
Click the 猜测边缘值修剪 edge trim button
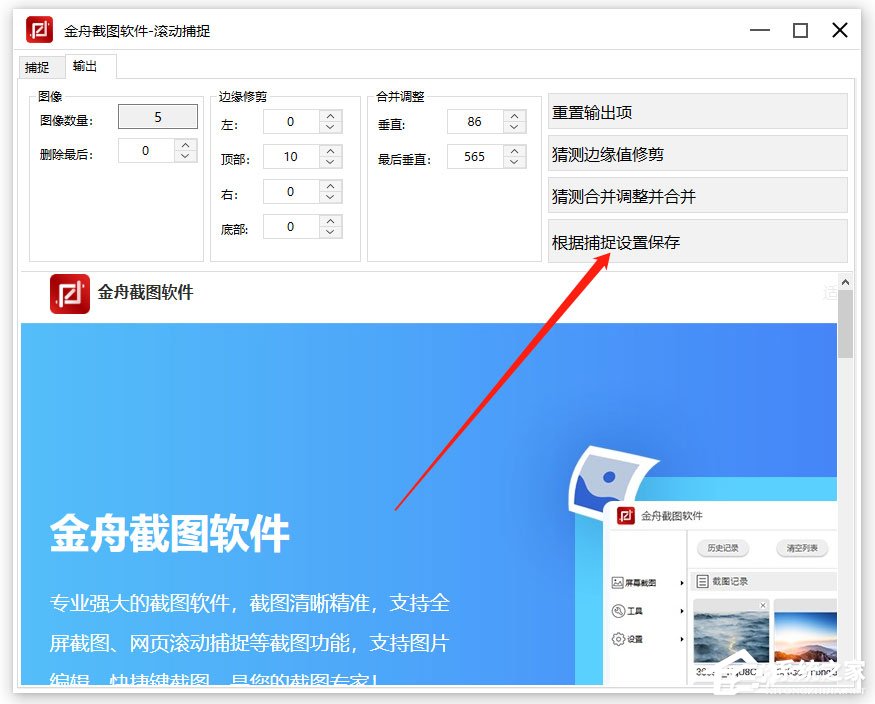pyautogui.click(x=694, y=154)
